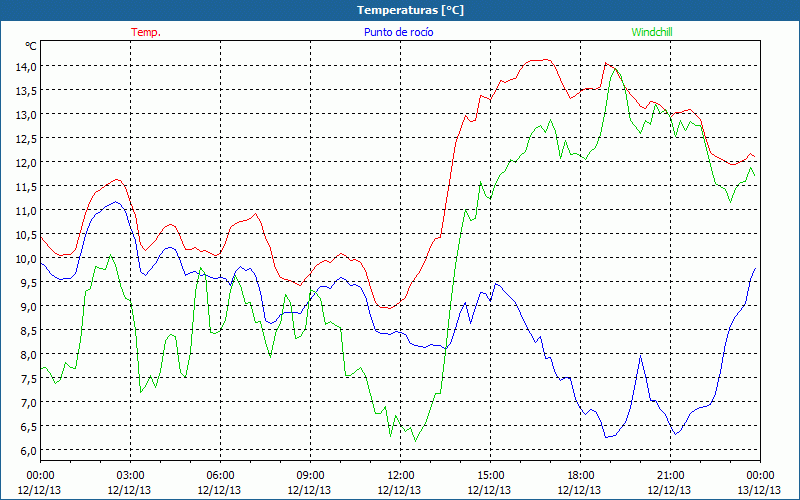Click the 7,5 y-axis value
Screen dimensions: 800x500
tap(28, 378)
